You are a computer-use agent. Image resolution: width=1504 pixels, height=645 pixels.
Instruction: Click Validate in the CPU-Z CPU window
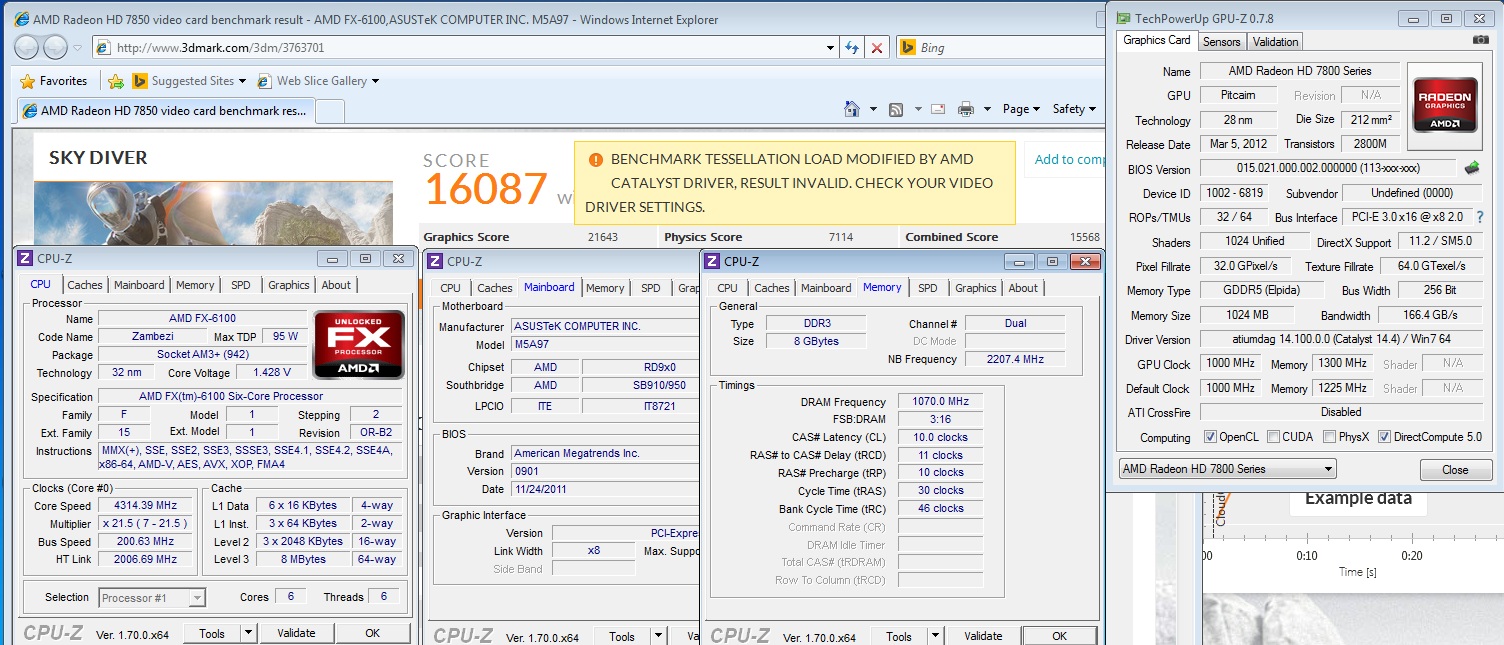(296, 633)
